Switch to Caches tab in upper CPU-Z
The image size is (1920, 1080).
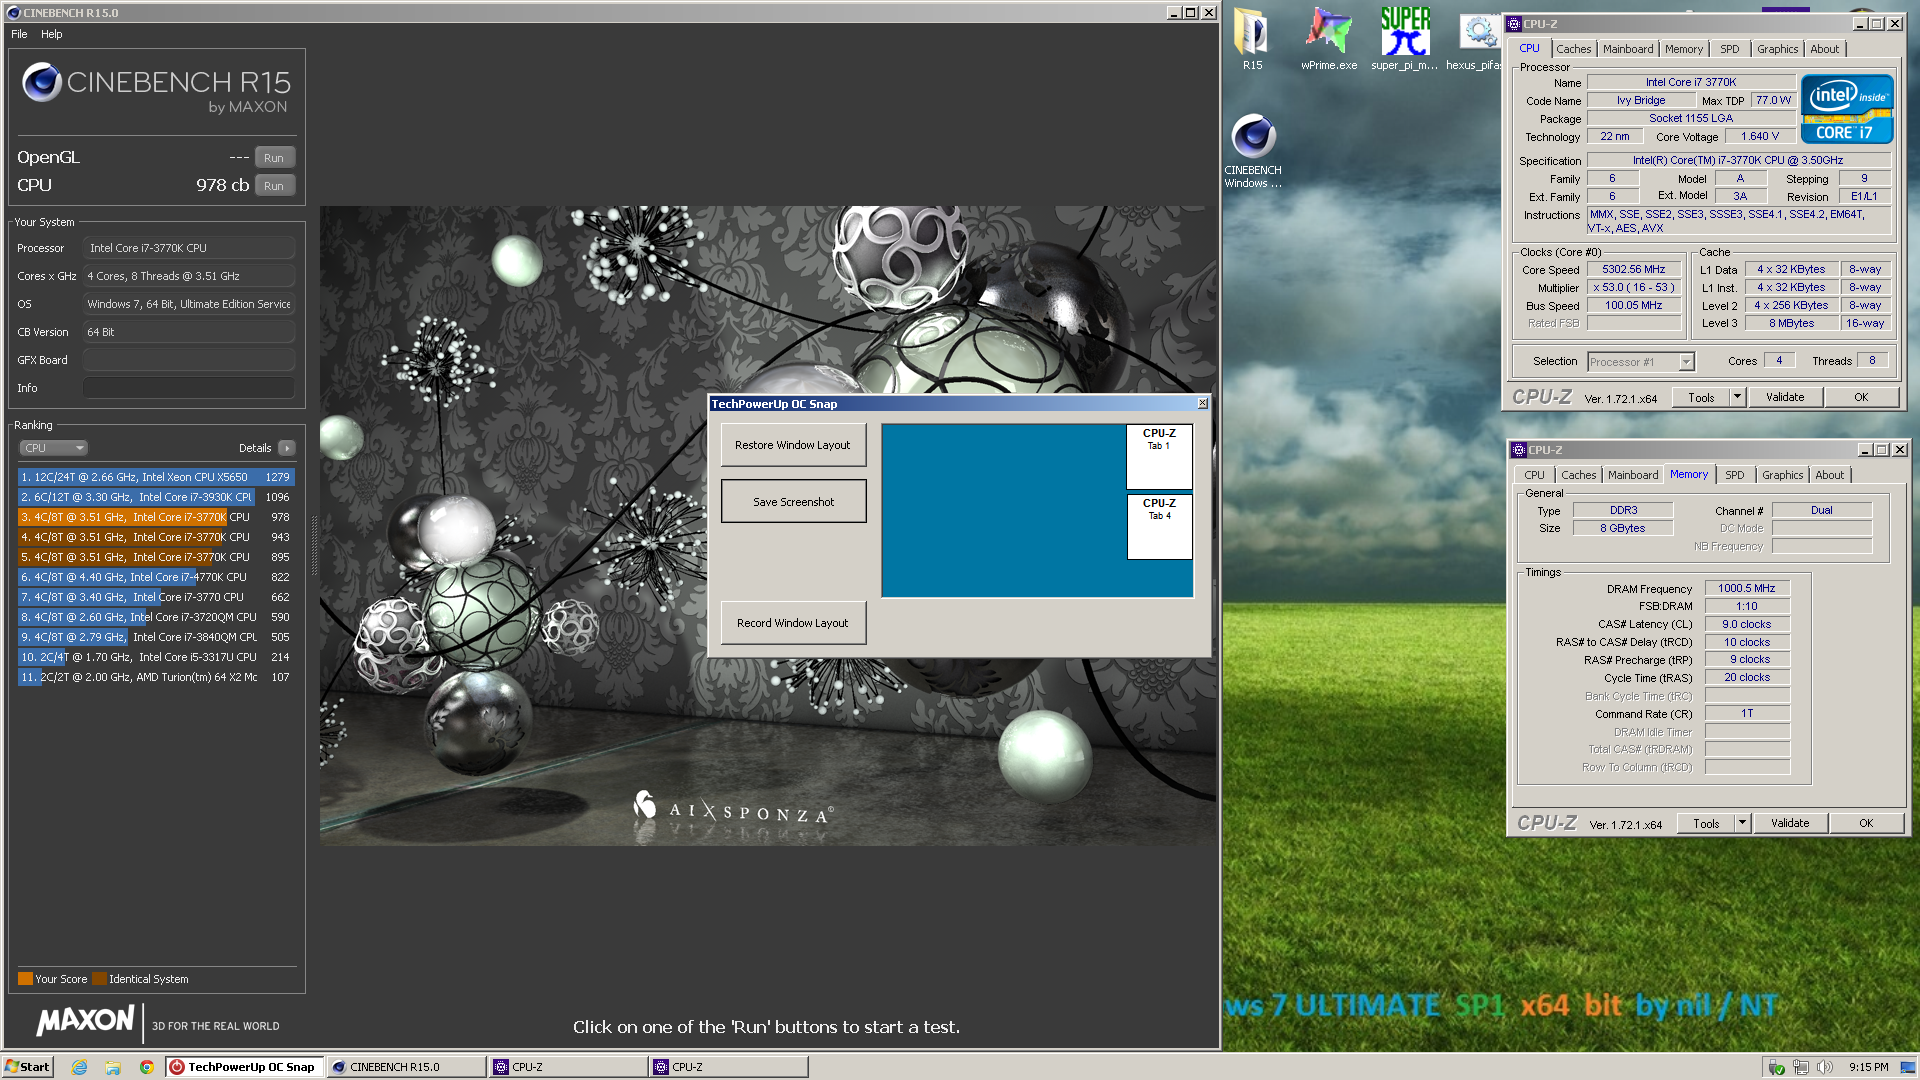point(1573,49)
